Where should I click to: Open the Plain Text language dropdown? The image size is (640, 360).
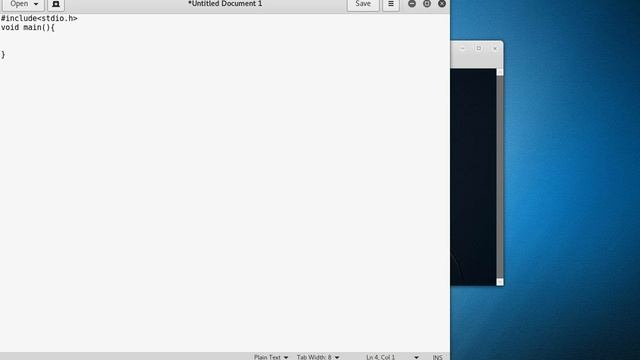271,357
